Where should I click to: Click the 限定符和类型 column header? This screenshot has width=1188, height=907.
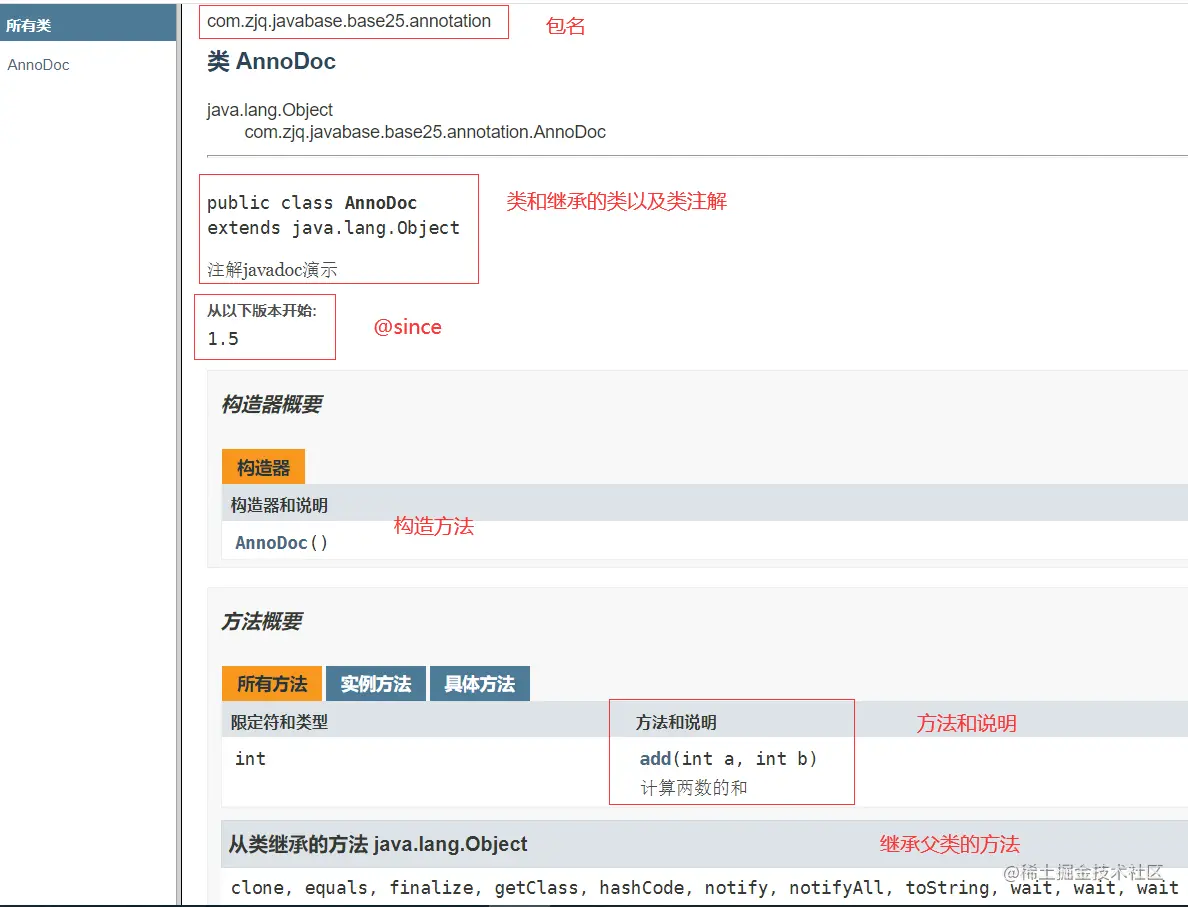point(279,722)
